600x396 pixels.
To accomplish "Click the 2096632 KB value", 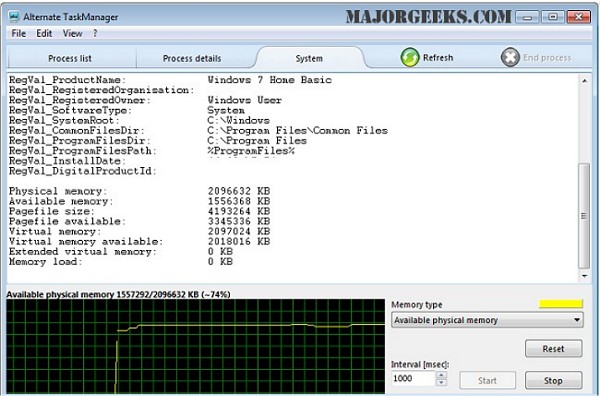I will pyautogui.click(x=239, y=191).
